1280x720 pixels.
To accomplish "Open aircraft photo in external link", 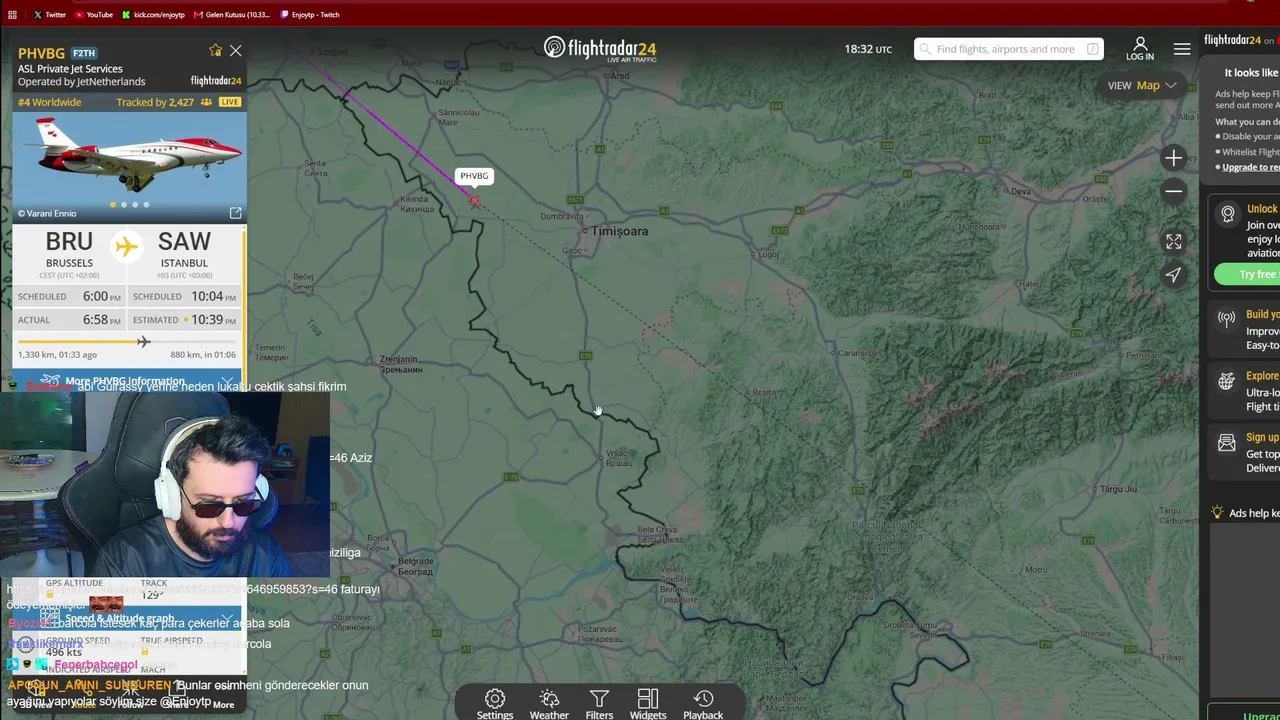I will (235, 213).
